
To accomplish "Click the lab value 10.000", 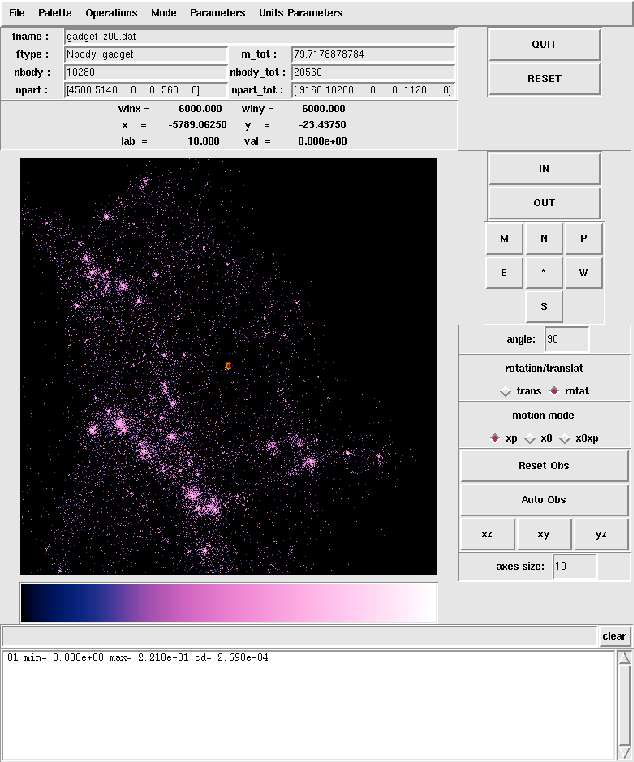I will [204, 141].
